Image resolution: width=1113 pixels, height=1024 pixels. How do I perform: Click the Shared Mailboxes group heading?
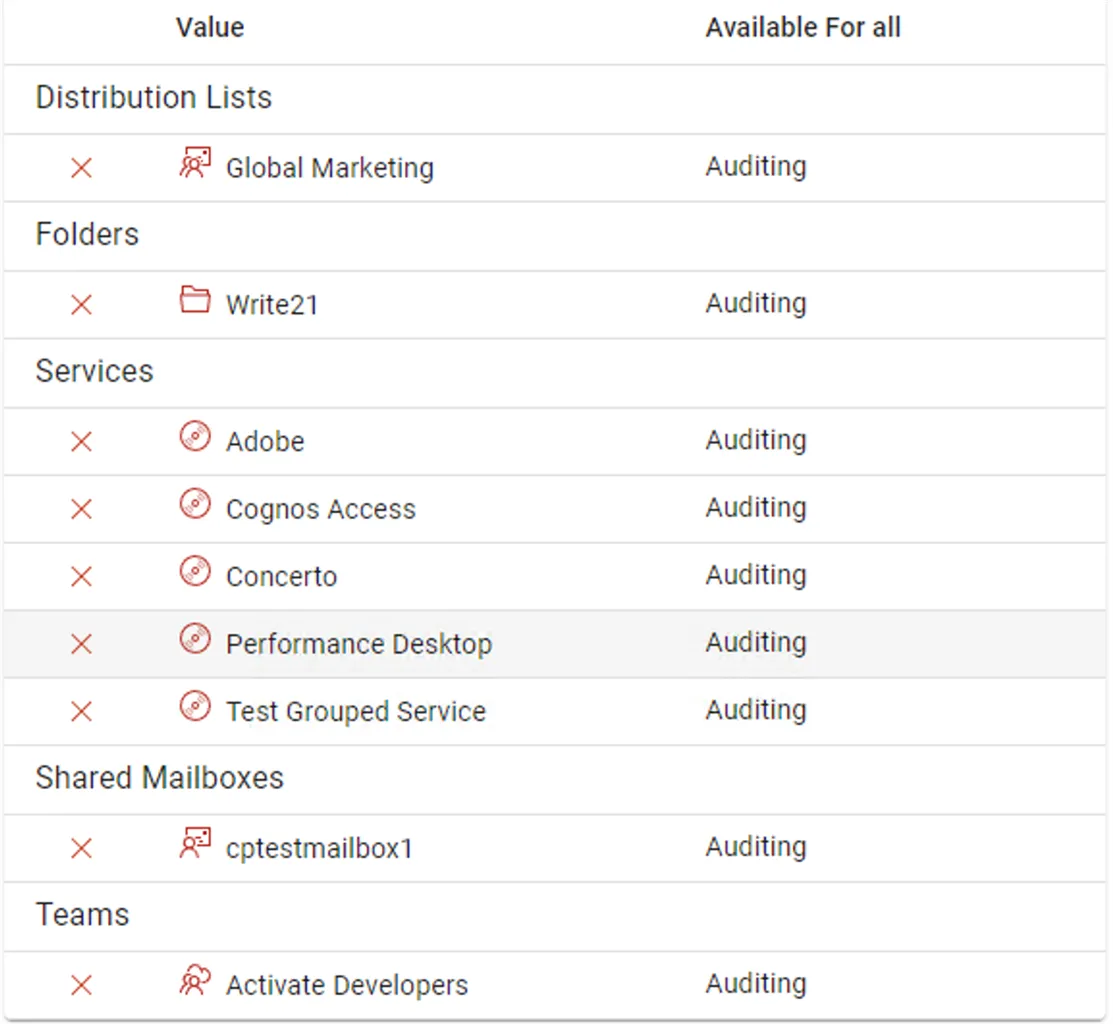(x=160, y=778)
